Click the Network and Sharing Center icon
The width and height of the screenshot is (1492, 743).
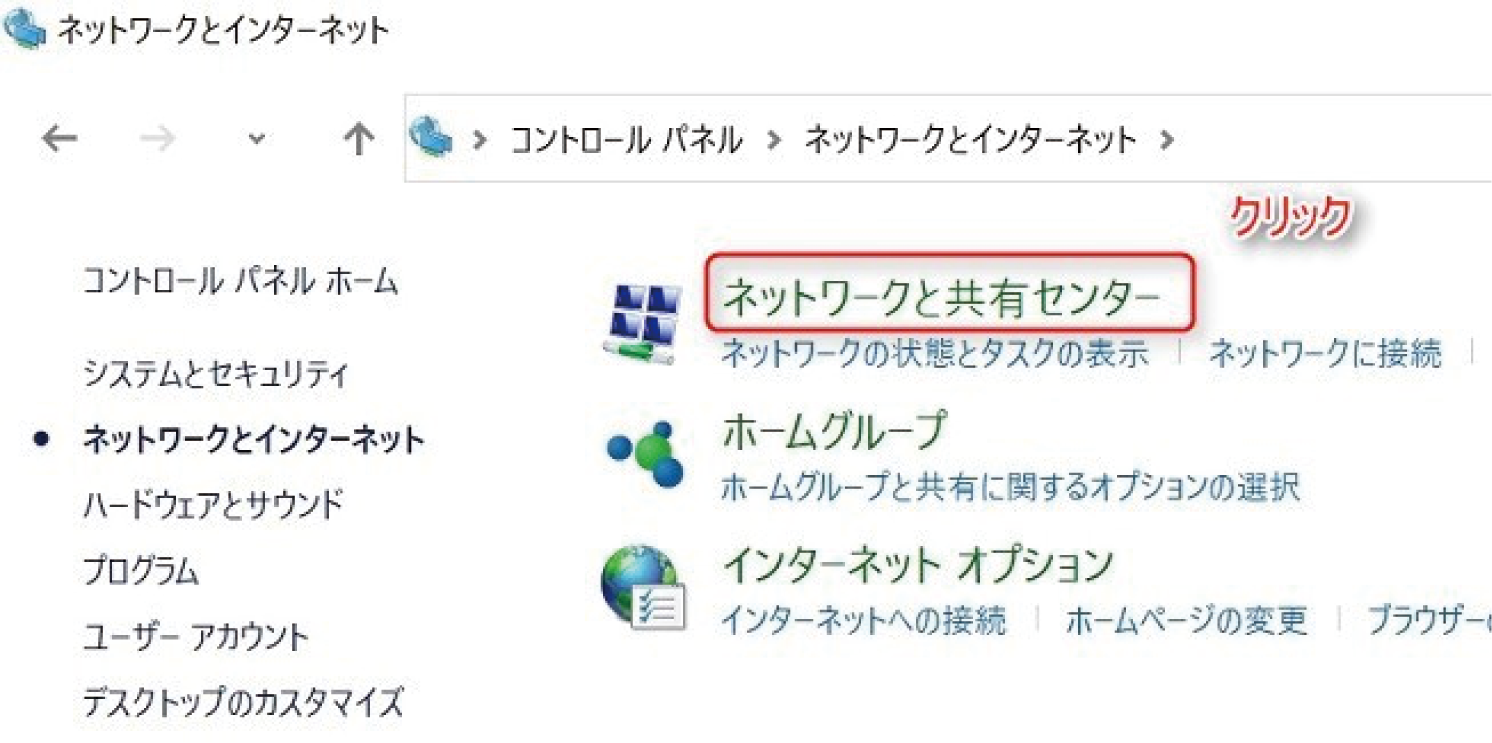(644, 323)
